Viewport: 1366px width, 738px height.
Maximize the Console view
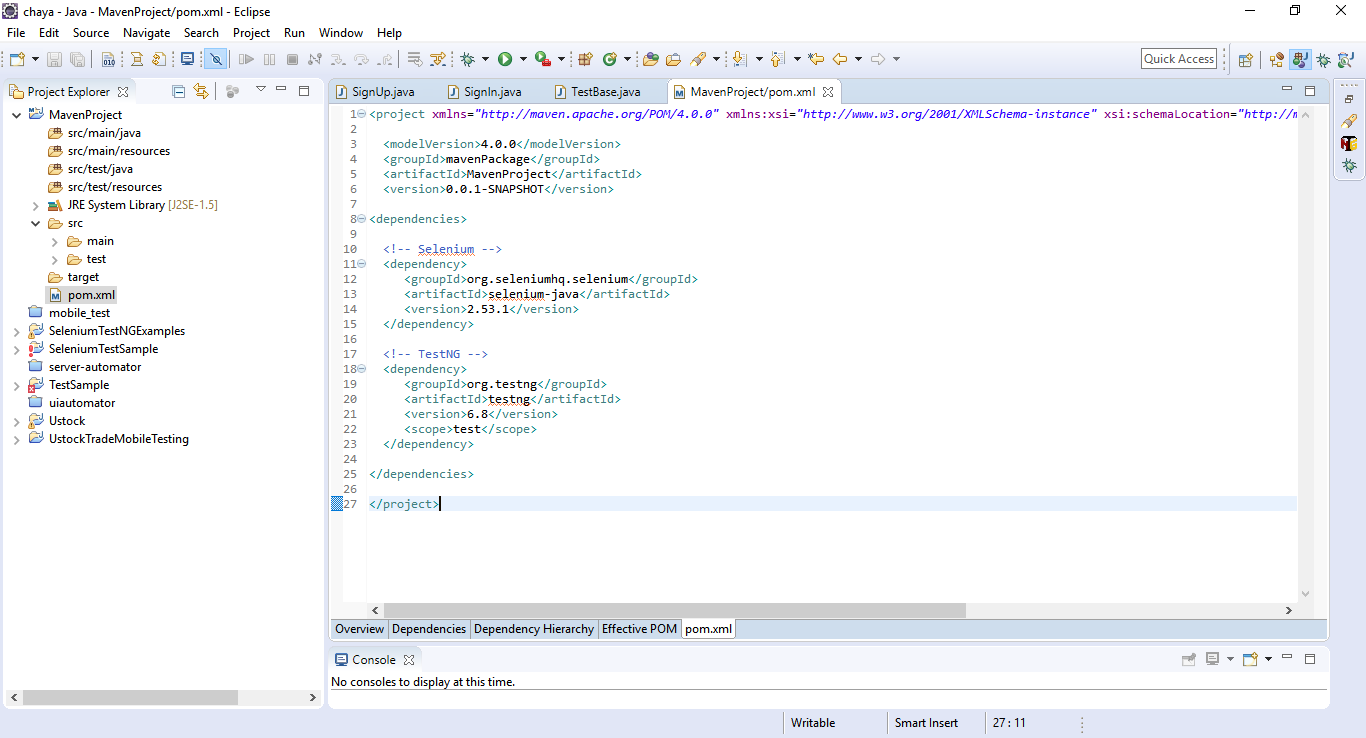tap(1310, 659)
